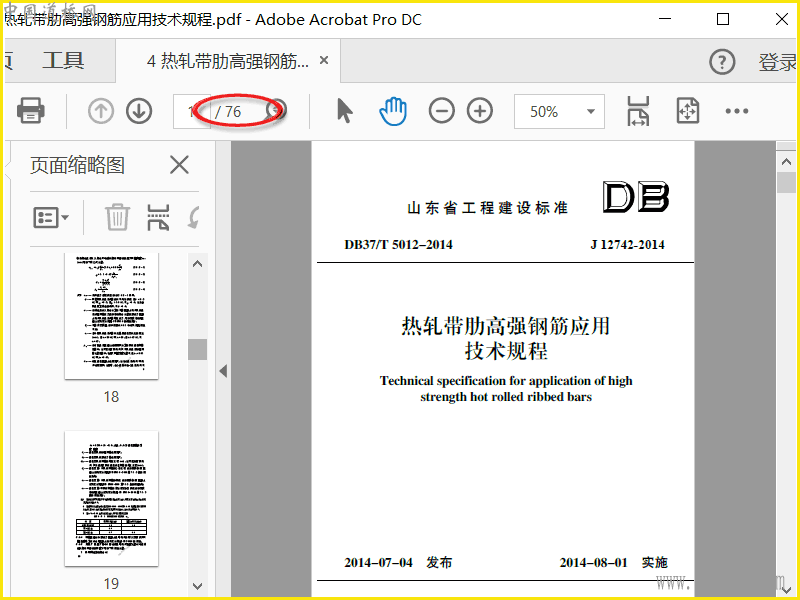Open the Help question mark icon

722,62
